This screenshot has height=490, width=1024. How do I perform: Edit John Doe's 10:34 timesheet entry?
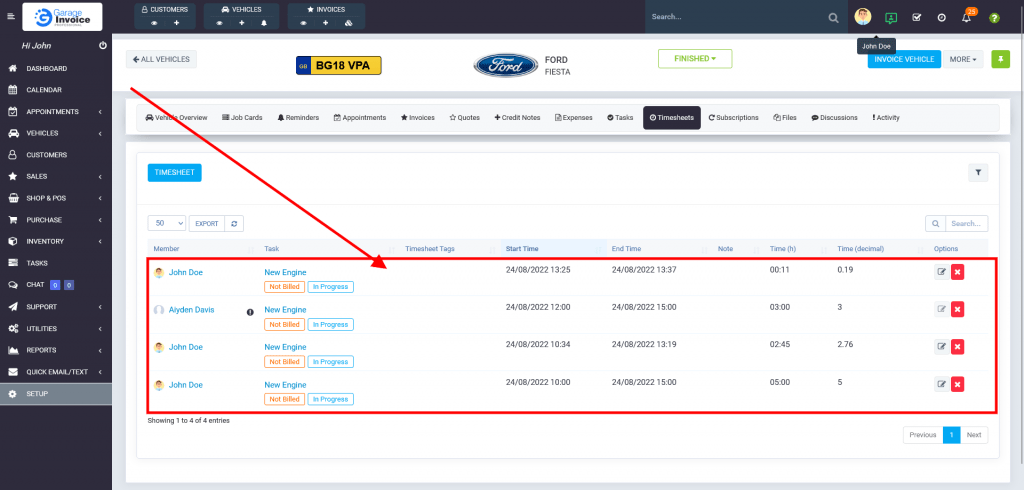pyautogui.click(x=942, y=346)
